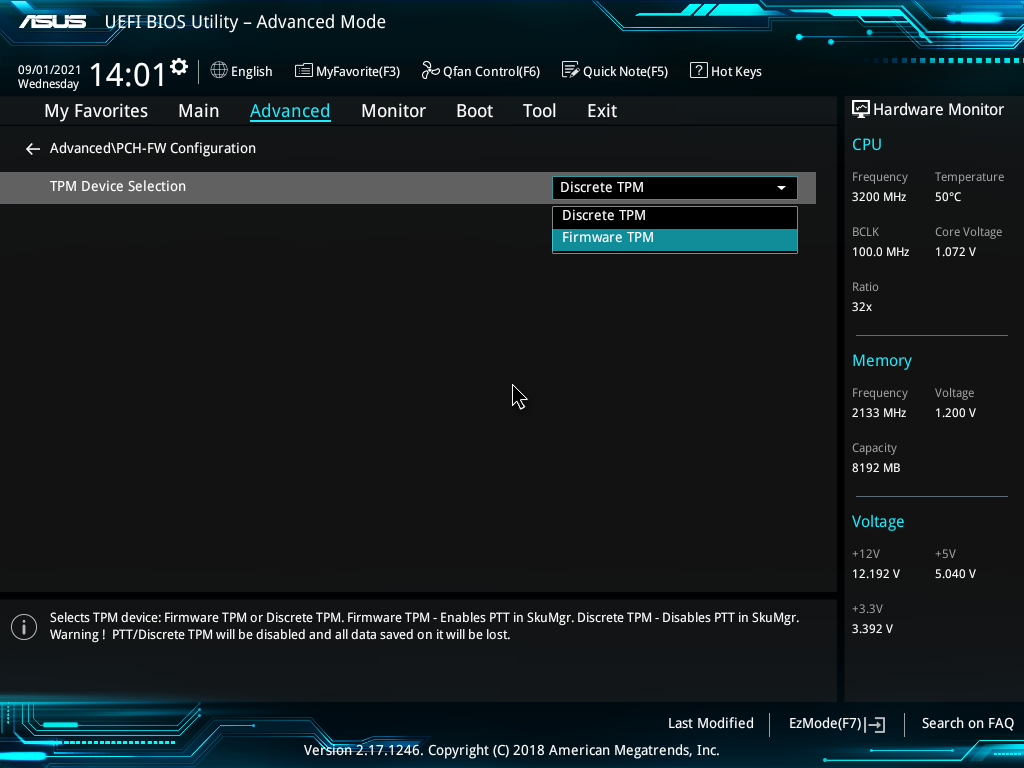Click the memory voltage 1.200 V

click(x=955, y=413)
